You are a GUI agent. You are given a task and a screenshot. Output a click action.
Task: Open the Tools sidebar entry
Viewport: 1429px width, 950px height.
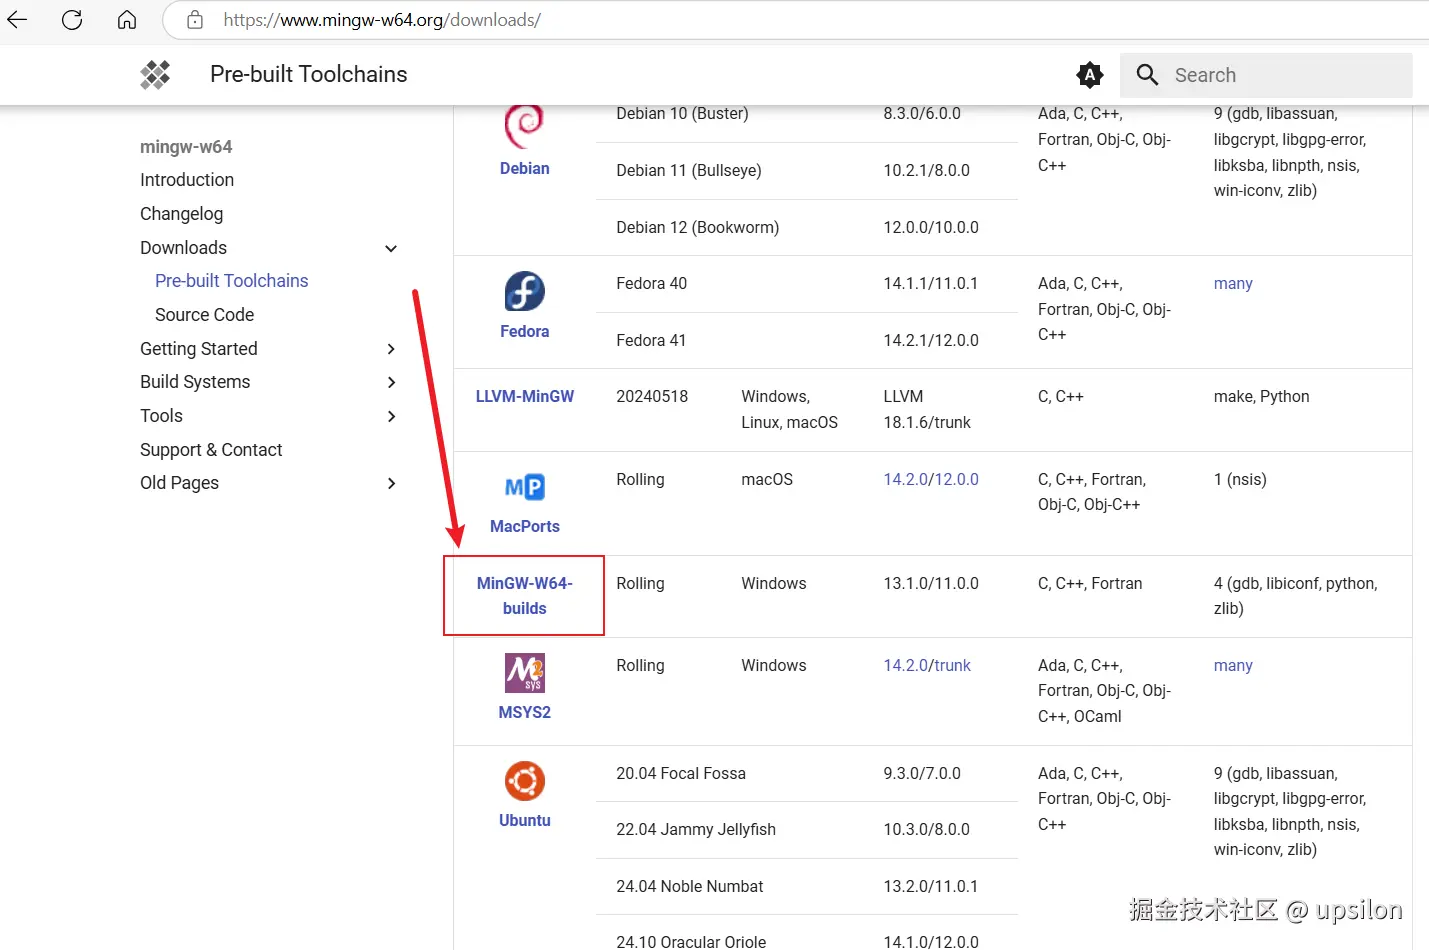tap(162, 416)
